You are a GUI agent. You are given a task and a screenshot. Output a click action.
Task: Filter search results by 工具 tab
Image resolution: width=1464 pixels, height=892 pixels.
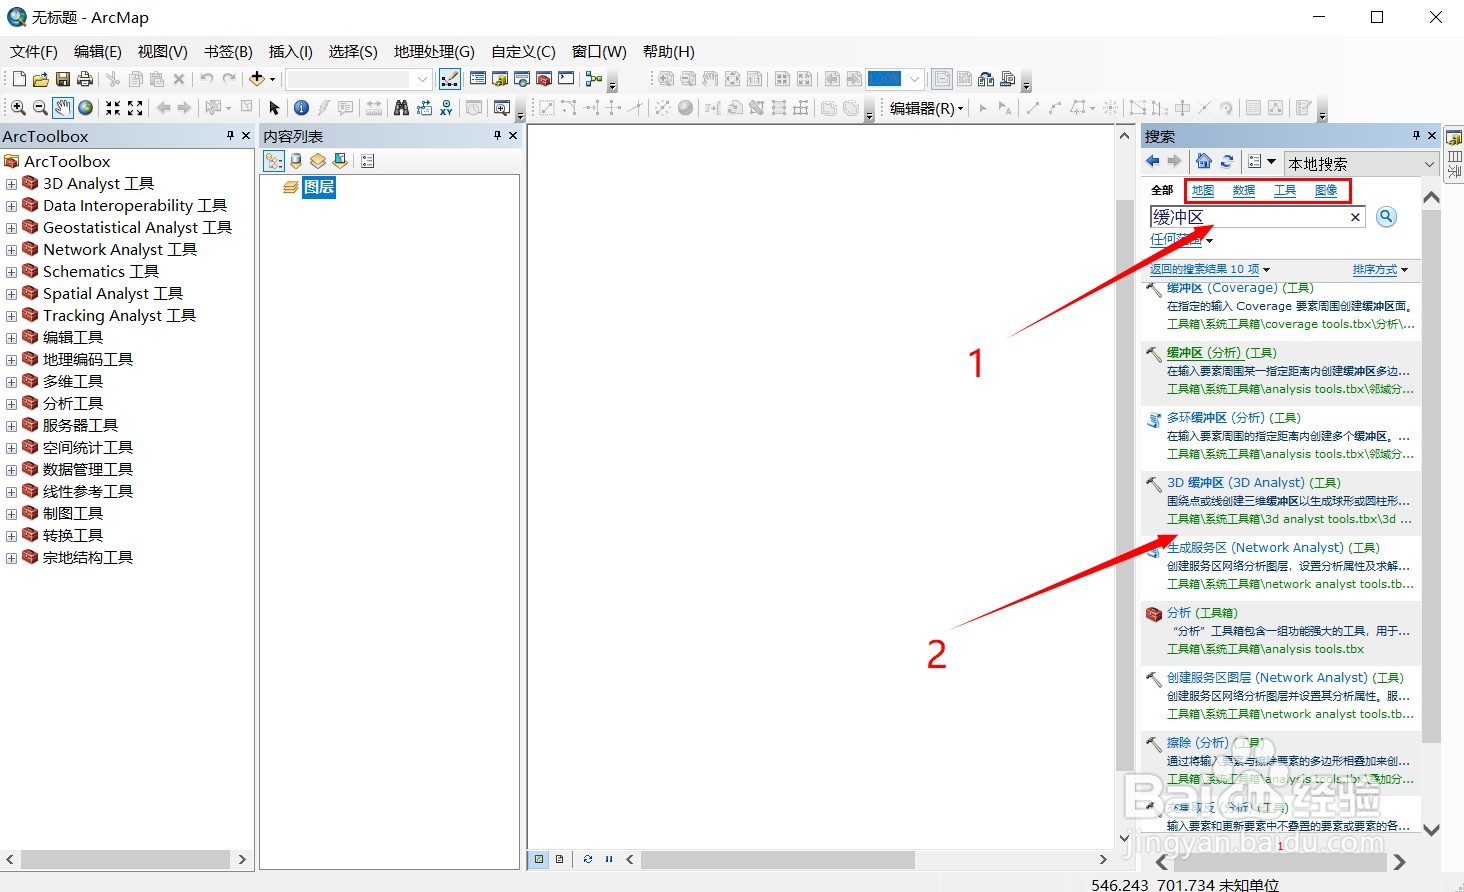click(1285, 190)
